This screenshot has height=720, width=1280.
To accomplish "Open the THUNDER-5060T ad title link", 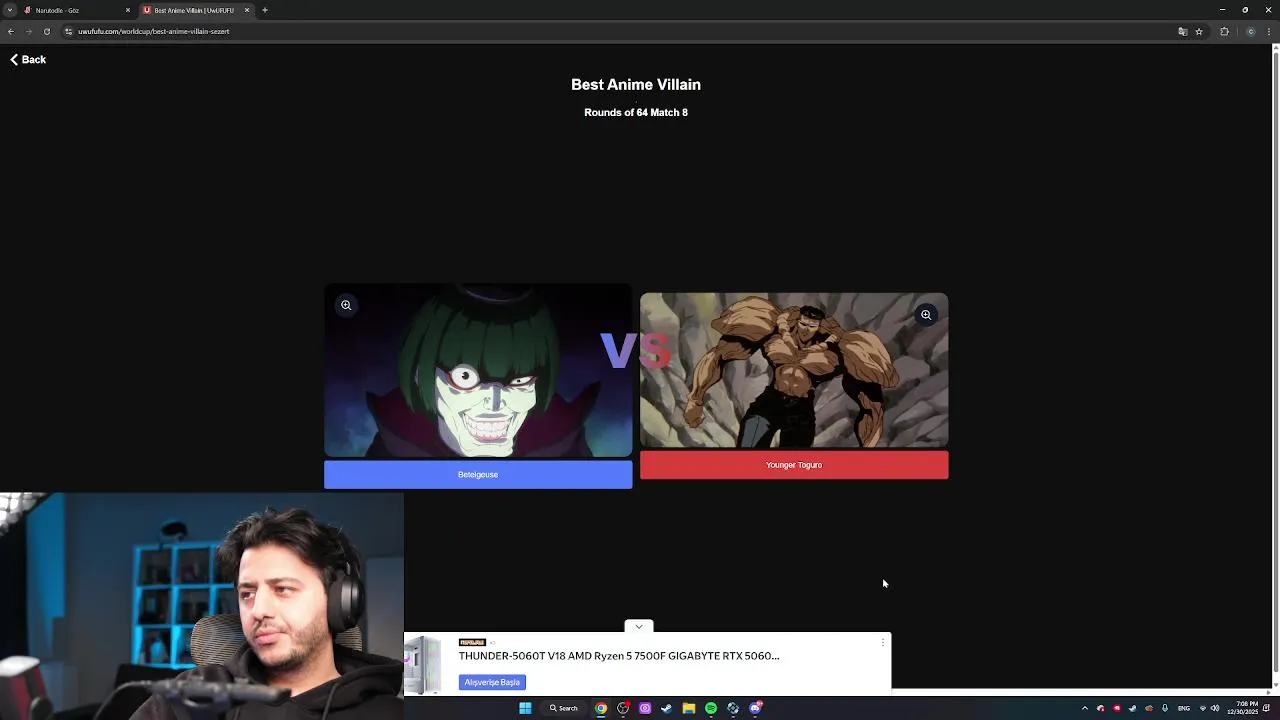I will (619, 656).
